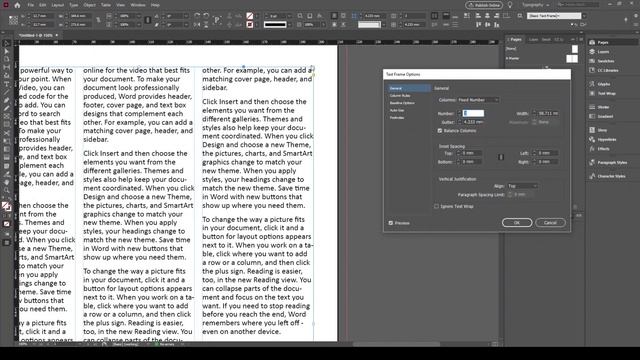This screenshot has width=640, height=360.
Task: Open the Typography workspace switcher
Action: pyautogui.click(x=535, y=5)
